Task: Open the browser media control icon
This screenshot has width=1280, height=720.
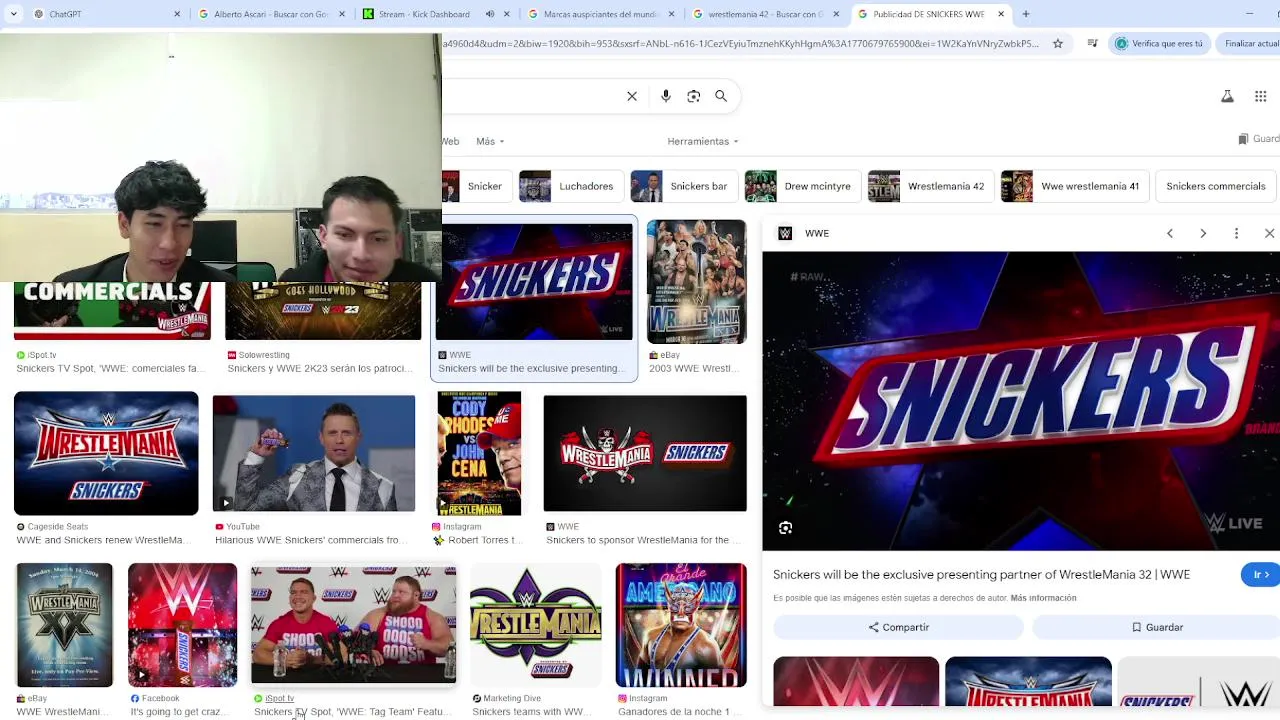Action: [x=1092, y=44]
